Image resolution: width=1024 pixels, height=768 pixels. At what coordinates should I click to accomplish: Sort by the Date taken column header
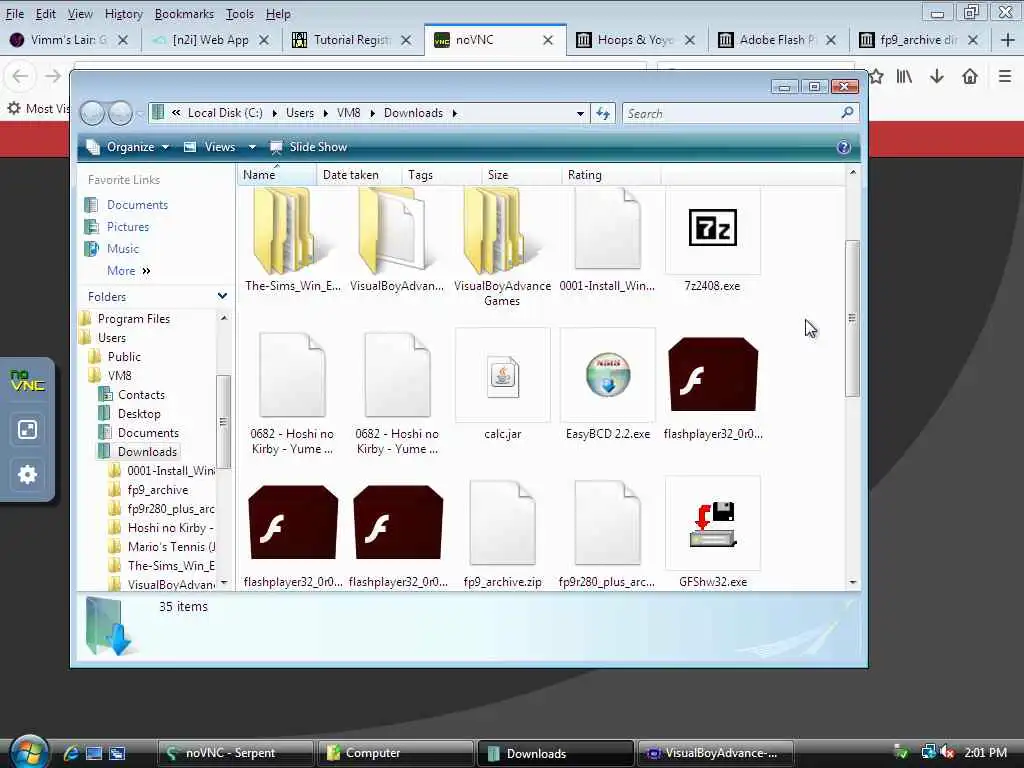[359, 174]
